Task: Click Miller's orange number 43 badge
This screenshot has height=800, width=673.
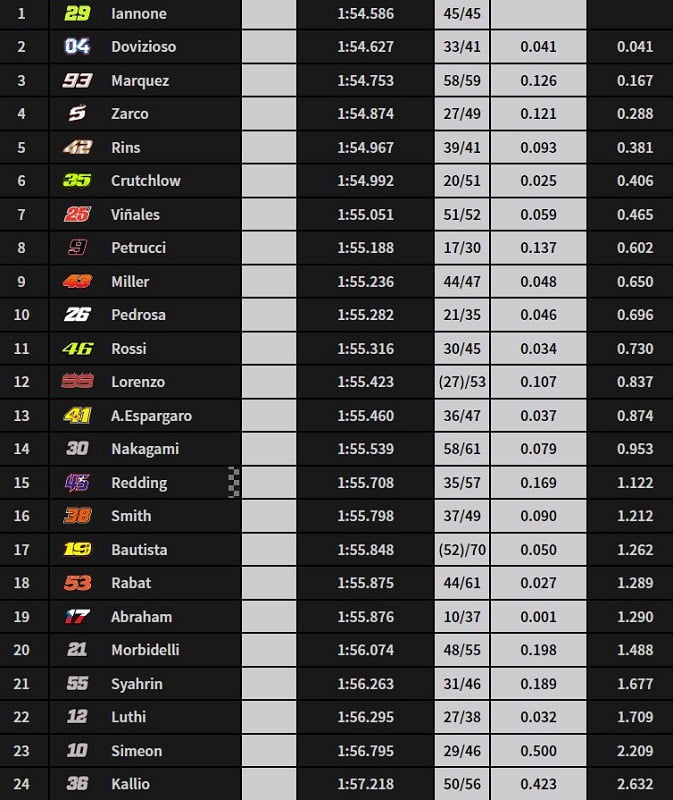Action: 76,282
